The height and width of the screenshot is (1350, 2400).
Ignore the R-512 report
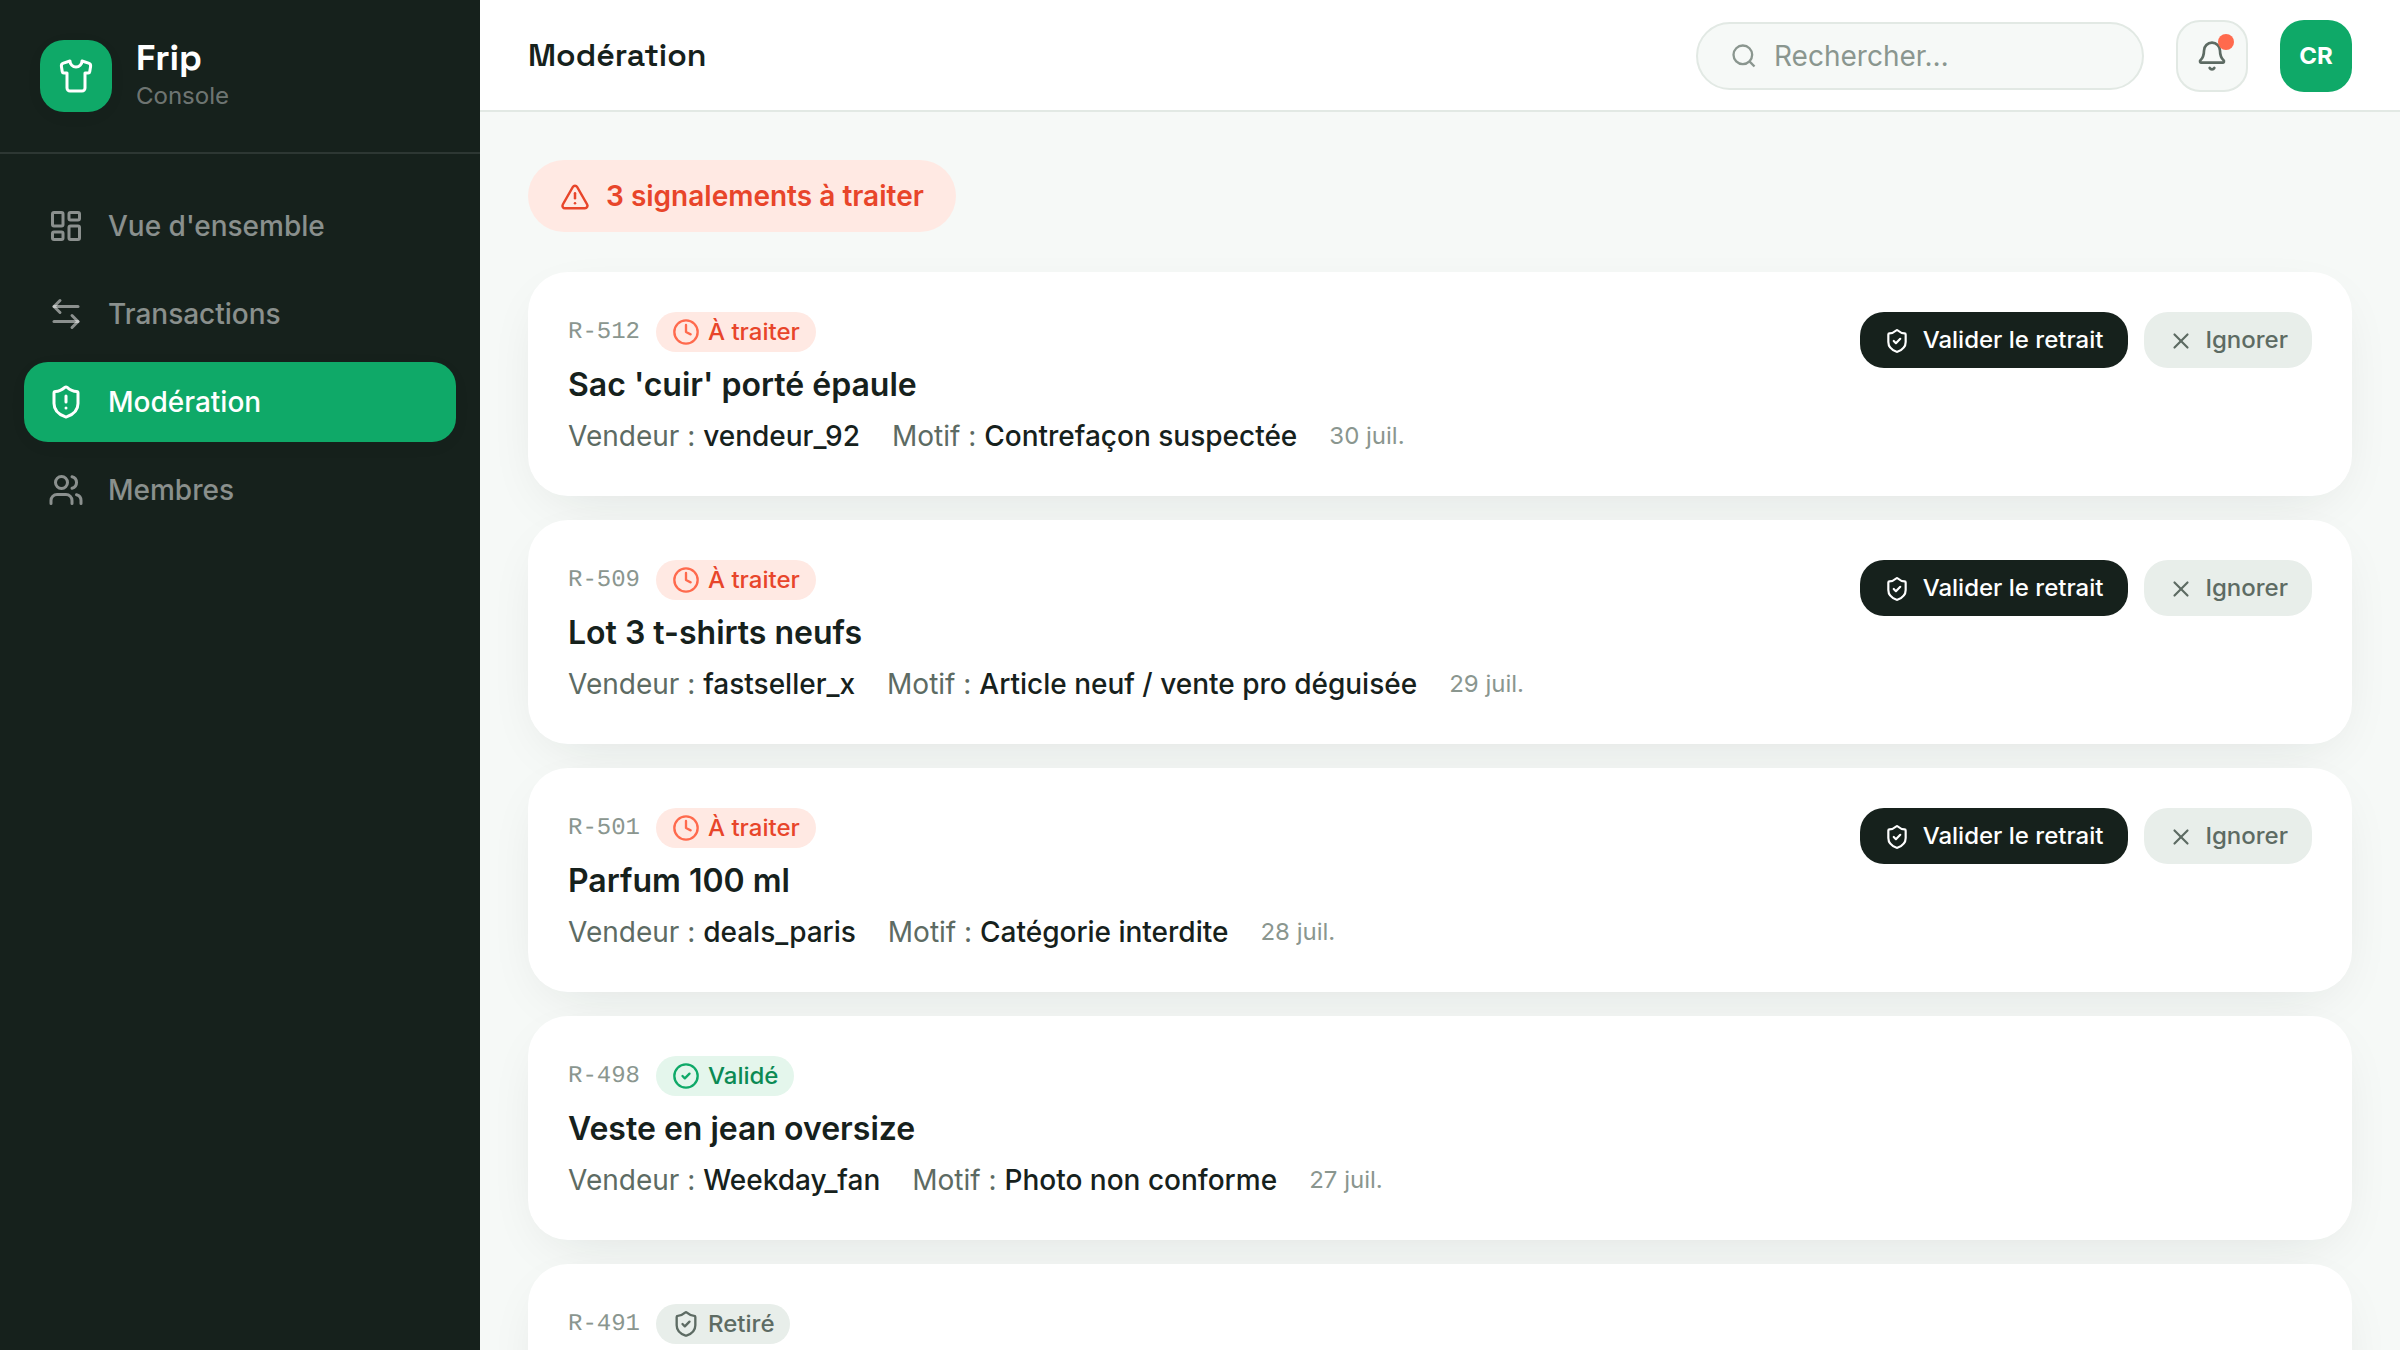click(2228, 340)
